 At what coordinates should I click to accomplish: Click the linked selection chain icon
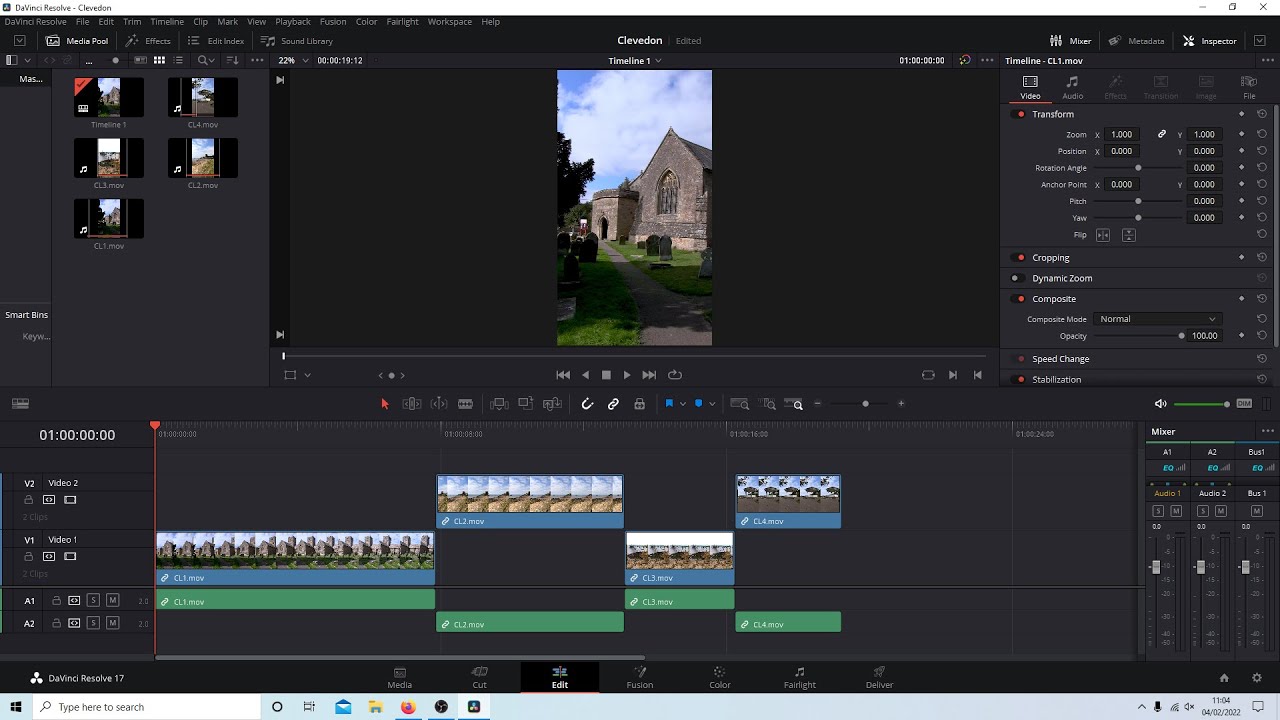pyautogui.click(x=613, y=404)
